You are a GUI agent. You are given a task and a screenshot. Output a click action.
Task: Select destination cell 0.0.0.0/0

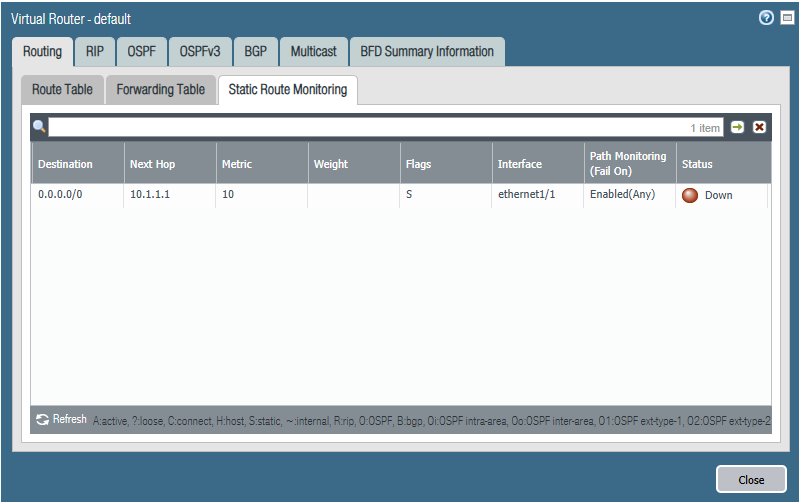click(x=60, y=194)
